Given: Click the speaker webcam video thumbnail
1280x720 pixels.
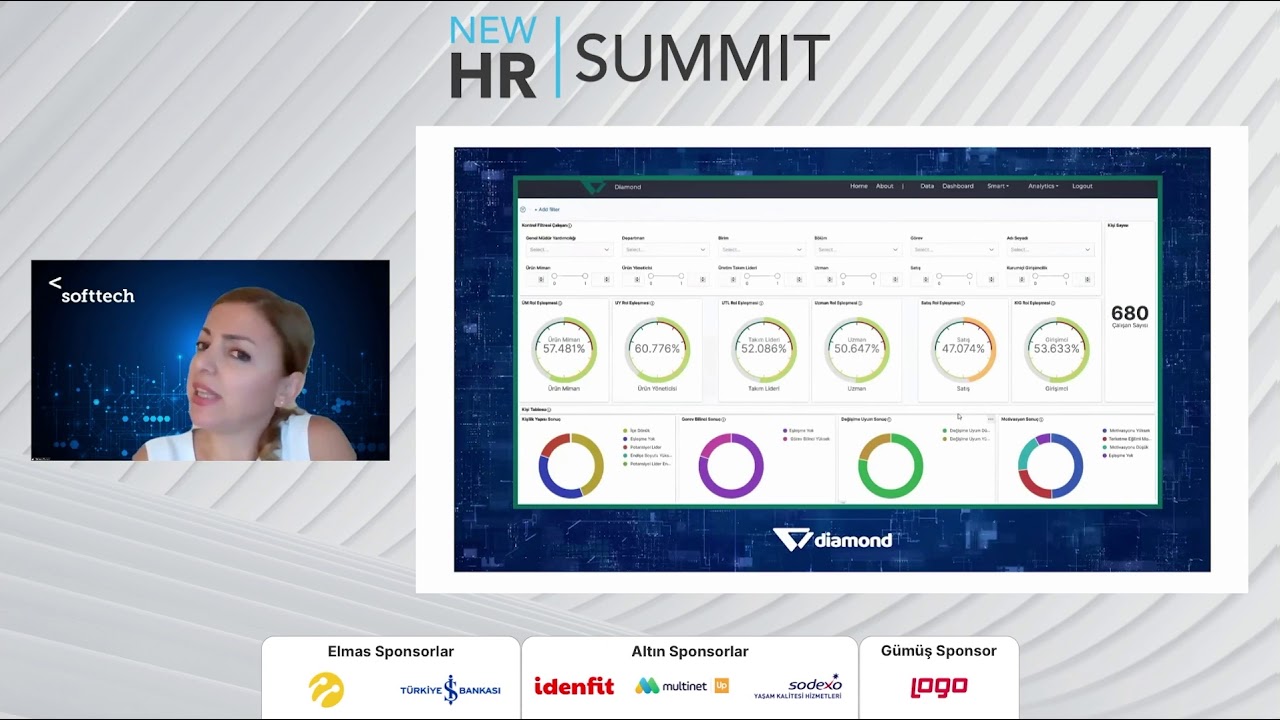Looking at the screenshot, I should click(210, 360).
